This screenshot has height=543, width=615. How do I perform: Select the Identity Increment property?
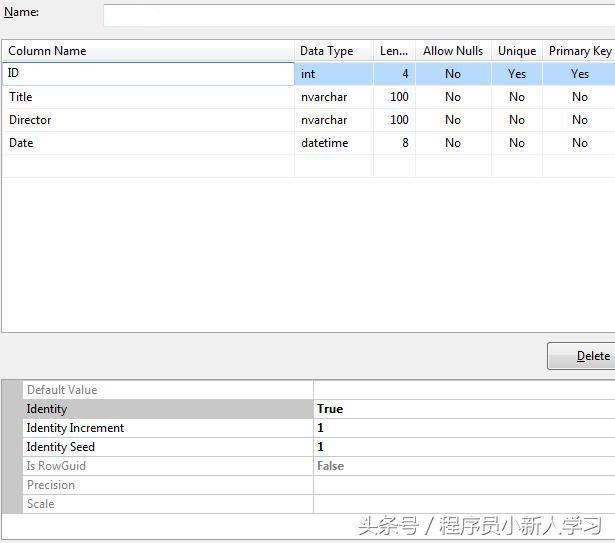pos(168,428)
